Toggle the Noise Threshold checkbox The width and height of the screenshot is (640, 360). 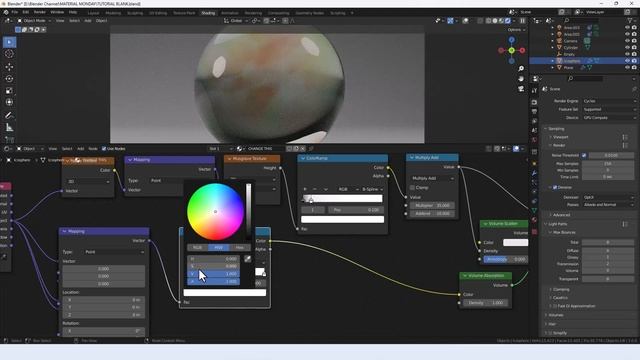point(584,155)
